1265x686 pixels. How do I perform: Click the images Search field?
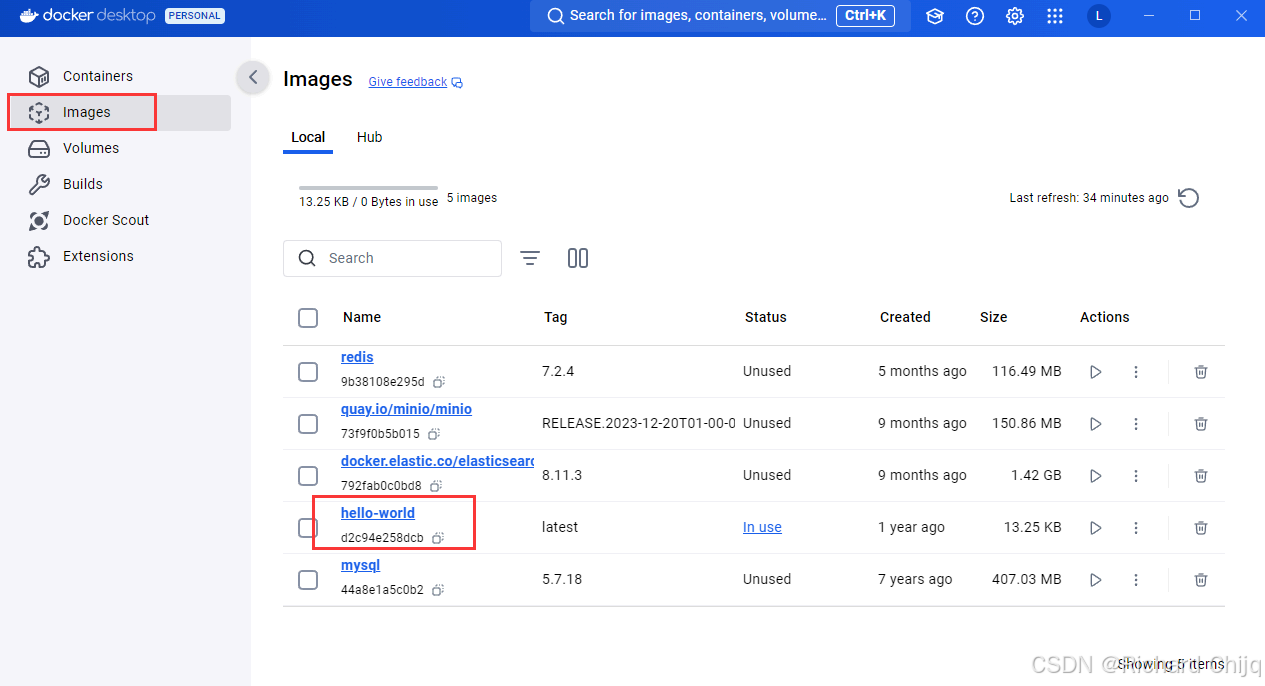pyautogui.click(x=392, y=258)
